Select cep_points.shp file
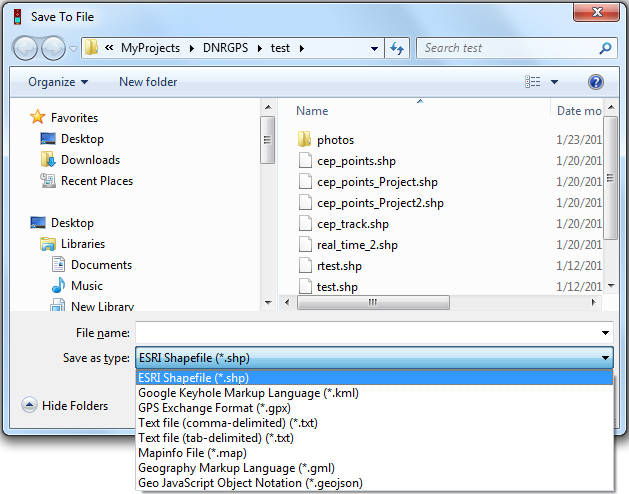The width and height of the screenshot is (629, 494). tap(347, 161)
